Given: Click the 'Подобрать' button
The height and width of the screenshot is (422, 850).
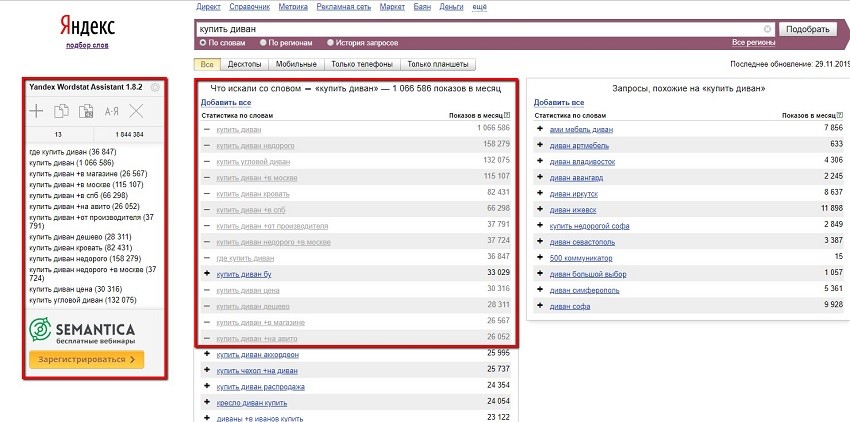Looking at the screenshot, I should (x=807, y=29).
